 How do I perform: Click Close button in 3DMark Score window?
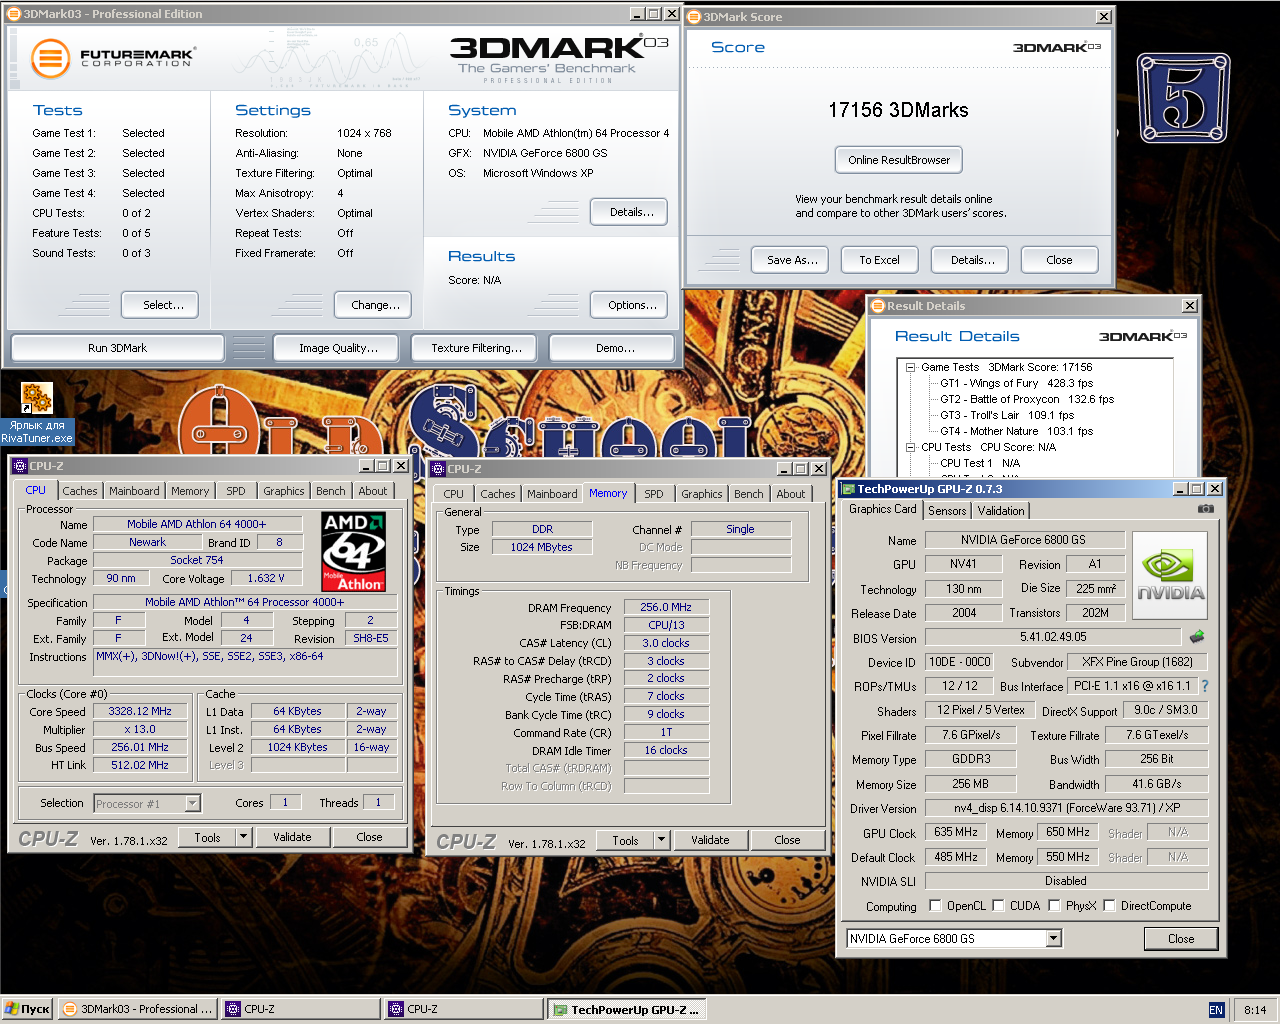pos(1059,260)
